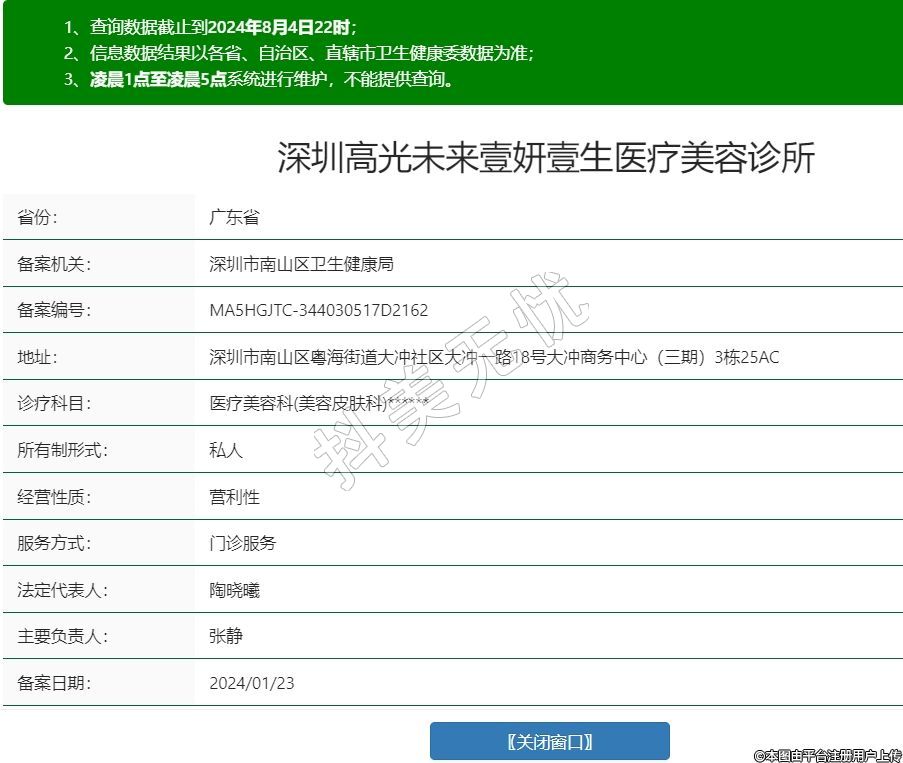Click the bottom-right upload attribution watermark
Image resolution: width=903 pixels, height=763 pixels.
[x=827, y=756]
